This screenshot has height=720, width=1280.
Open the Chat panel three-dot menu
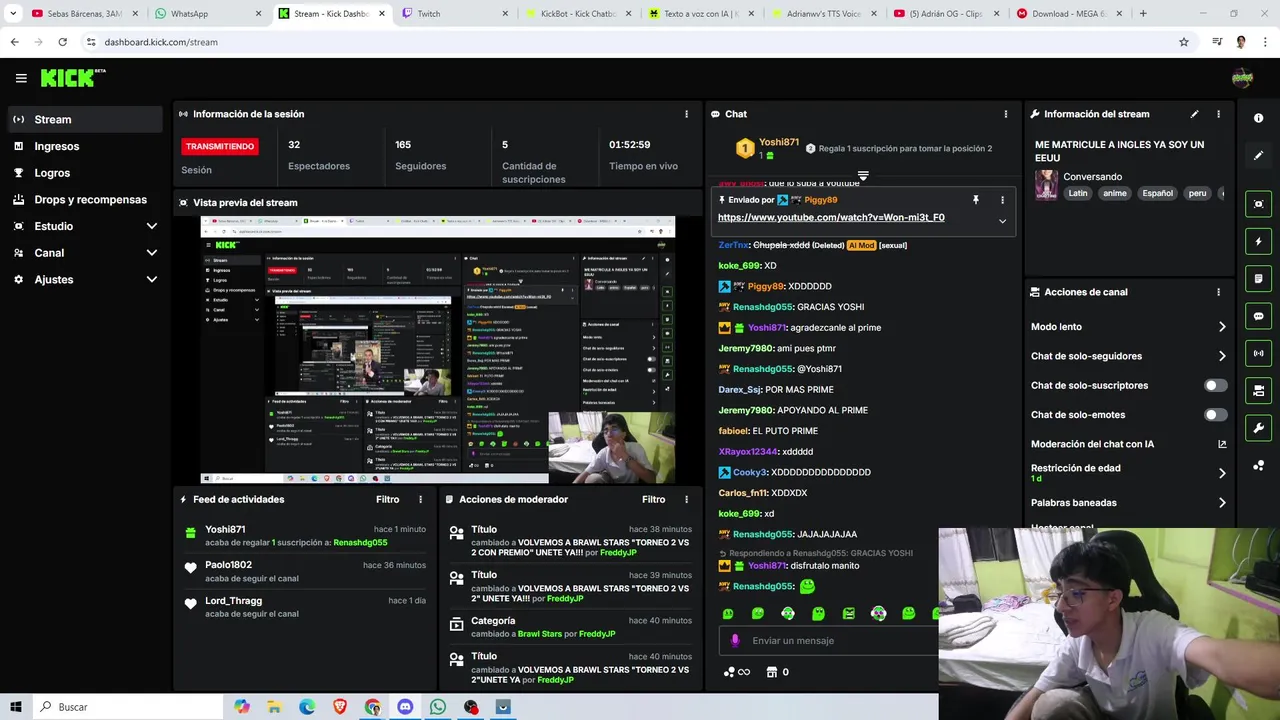click(x=1005, y=114)
